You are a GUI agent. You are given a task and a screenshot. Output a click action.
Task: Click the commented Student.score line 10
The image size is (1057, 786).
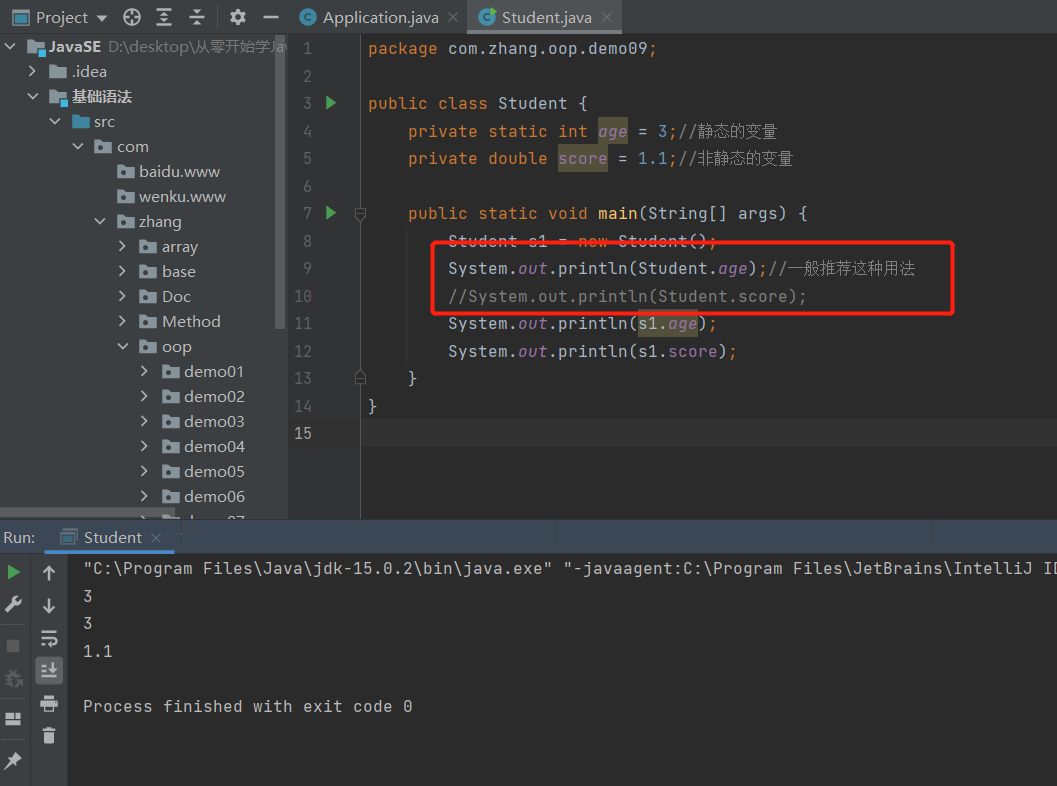(627, 297)
